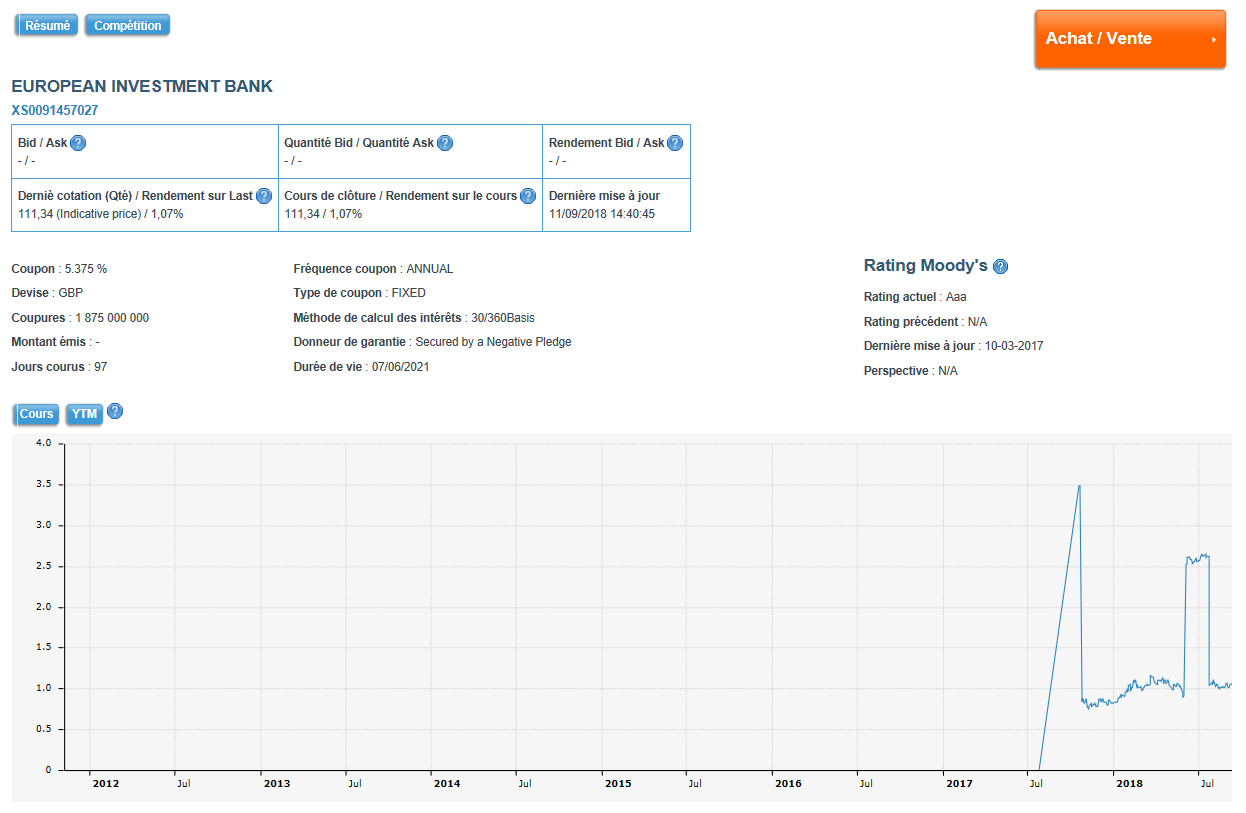This screenshot has height=813, width=1246.
Task: Select the 2012 label on chart axis
Action: 106,784
